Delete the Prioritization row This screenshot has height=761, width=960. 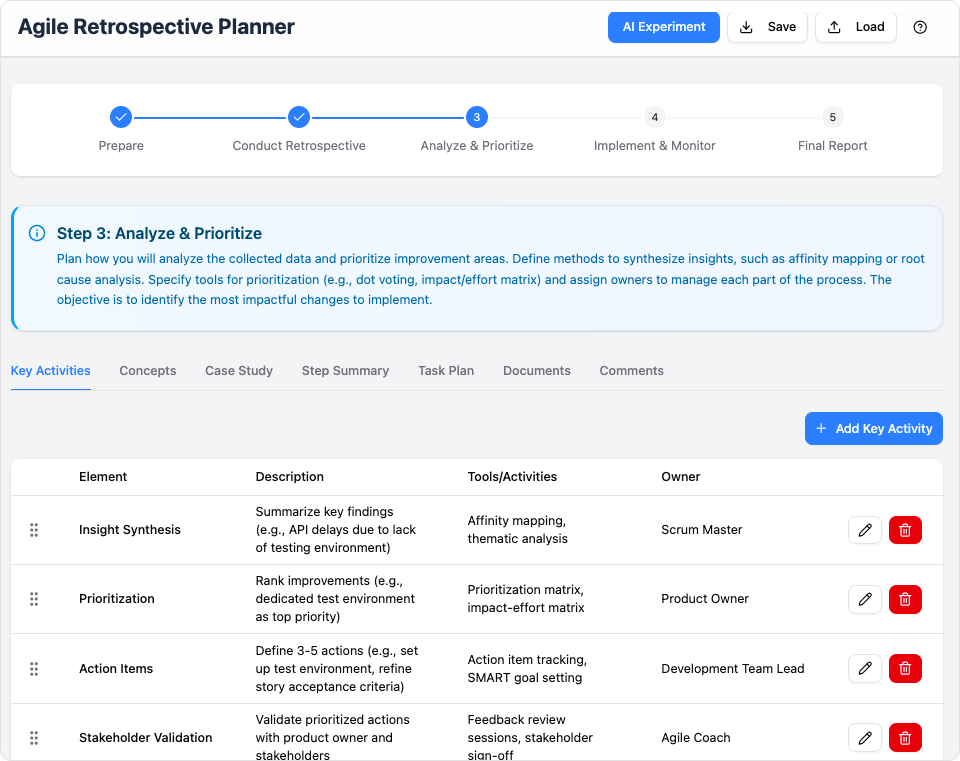[x=905, y=599]
